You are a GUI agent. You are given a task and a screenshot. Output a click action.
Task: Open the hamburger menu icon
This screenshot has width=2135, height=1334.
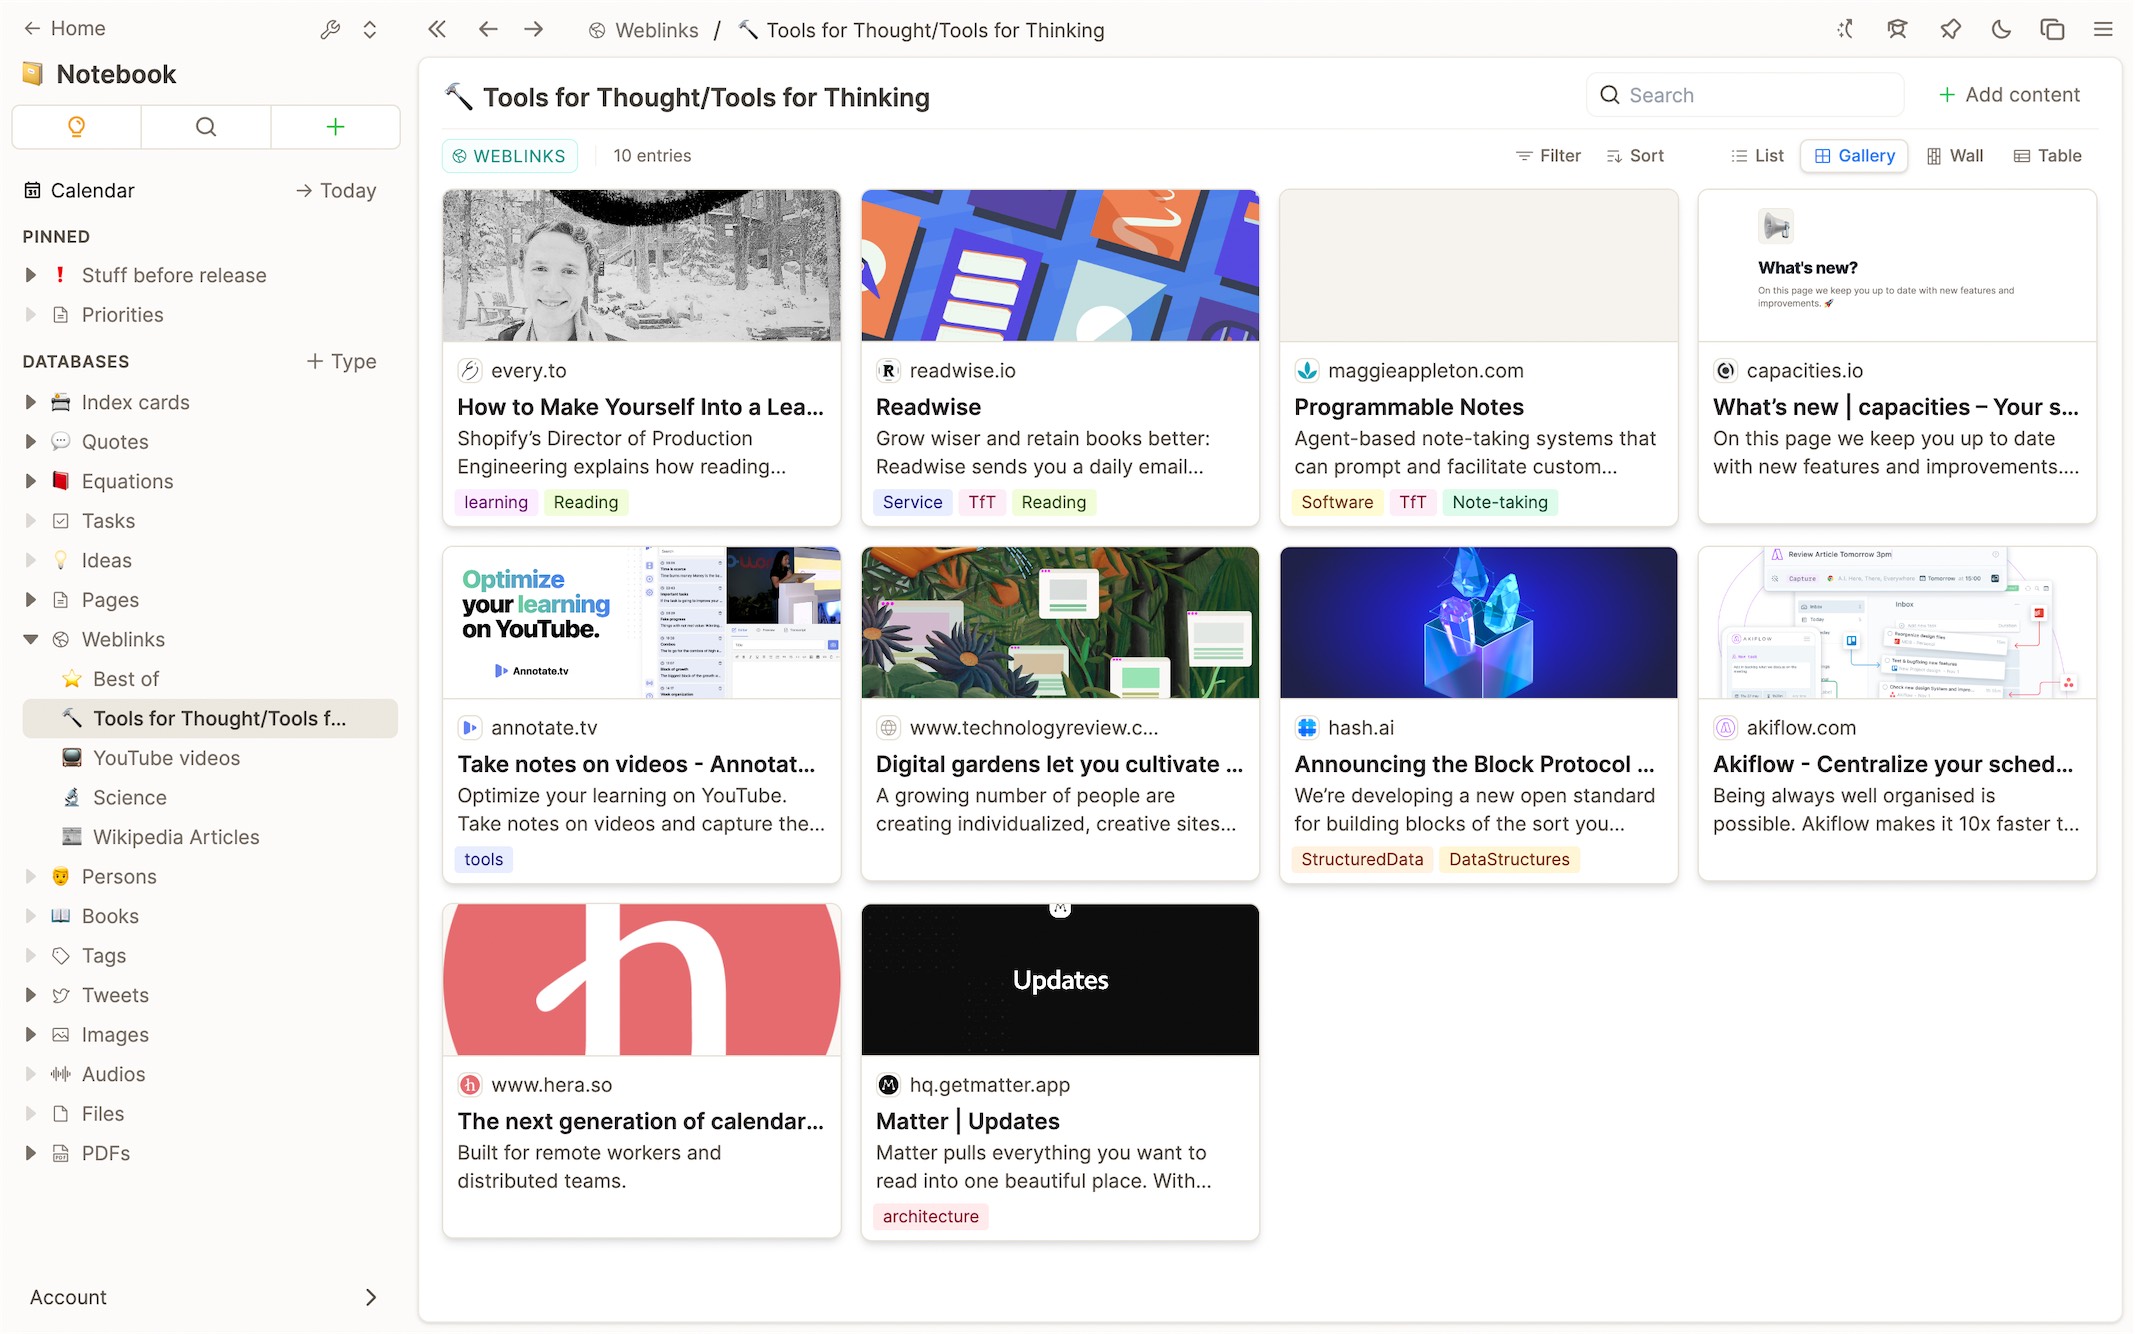point(2103,29)
